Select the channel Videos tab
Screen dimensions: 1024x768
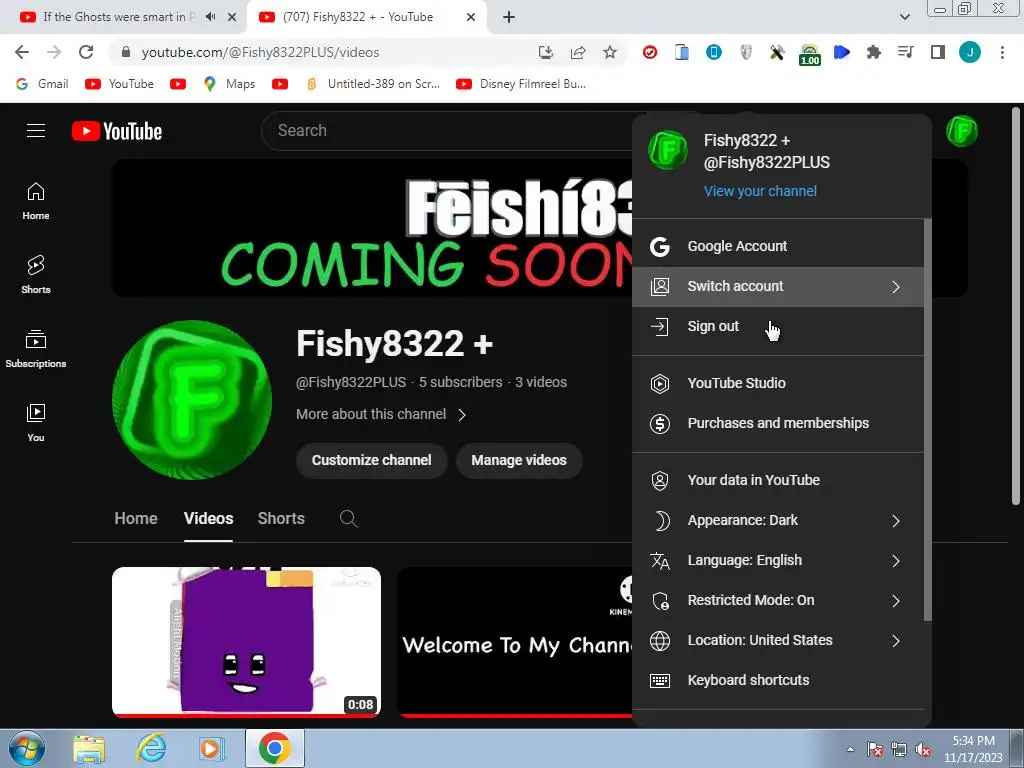point(208,519)
